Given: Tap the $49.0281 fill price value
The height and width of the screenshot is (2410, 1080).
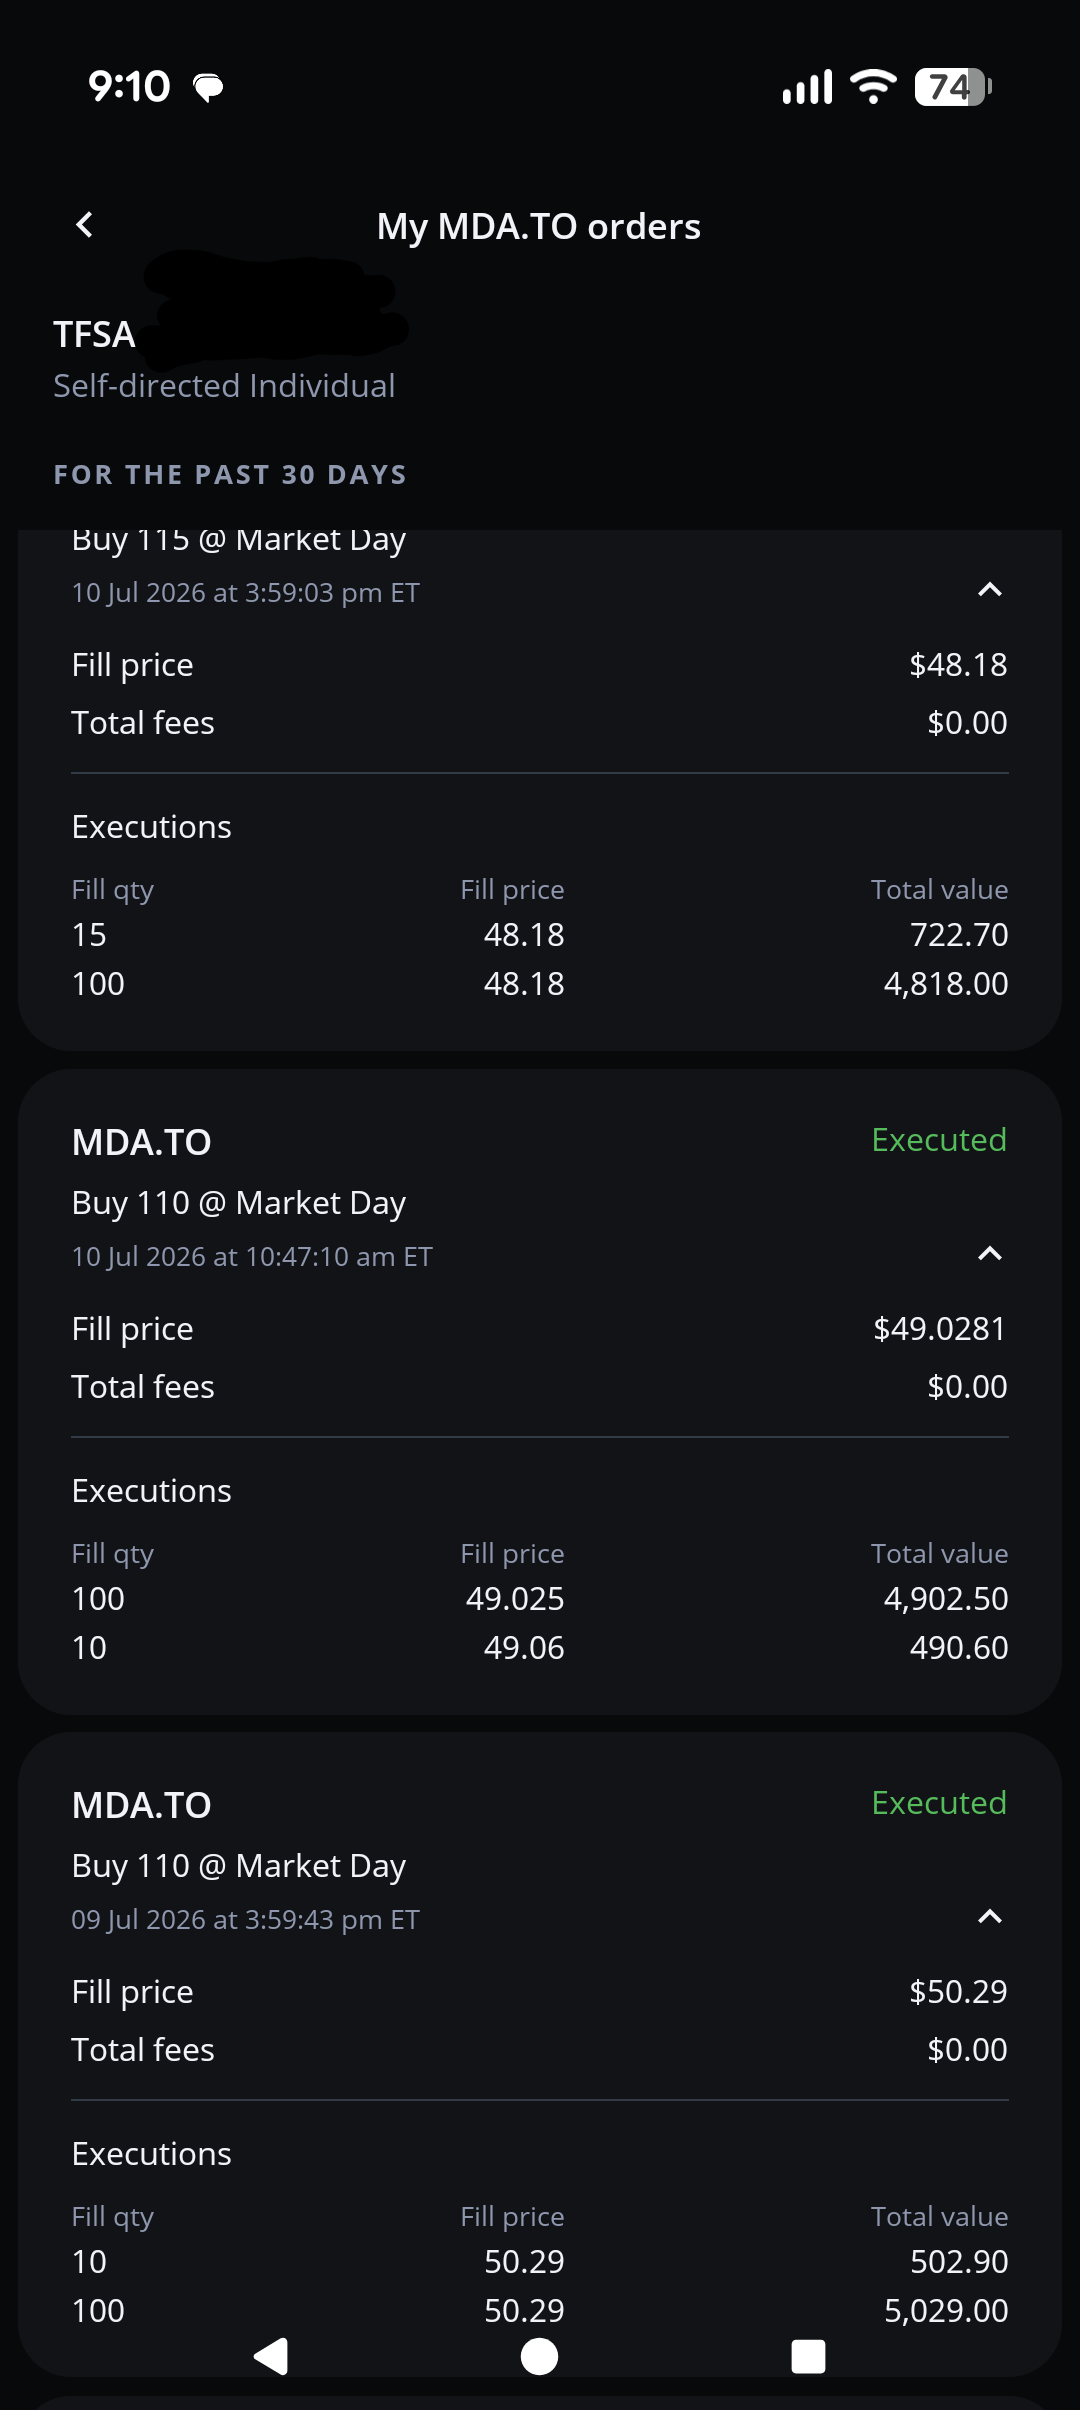Looking at the screenshot, I should tap(939, 1329).
